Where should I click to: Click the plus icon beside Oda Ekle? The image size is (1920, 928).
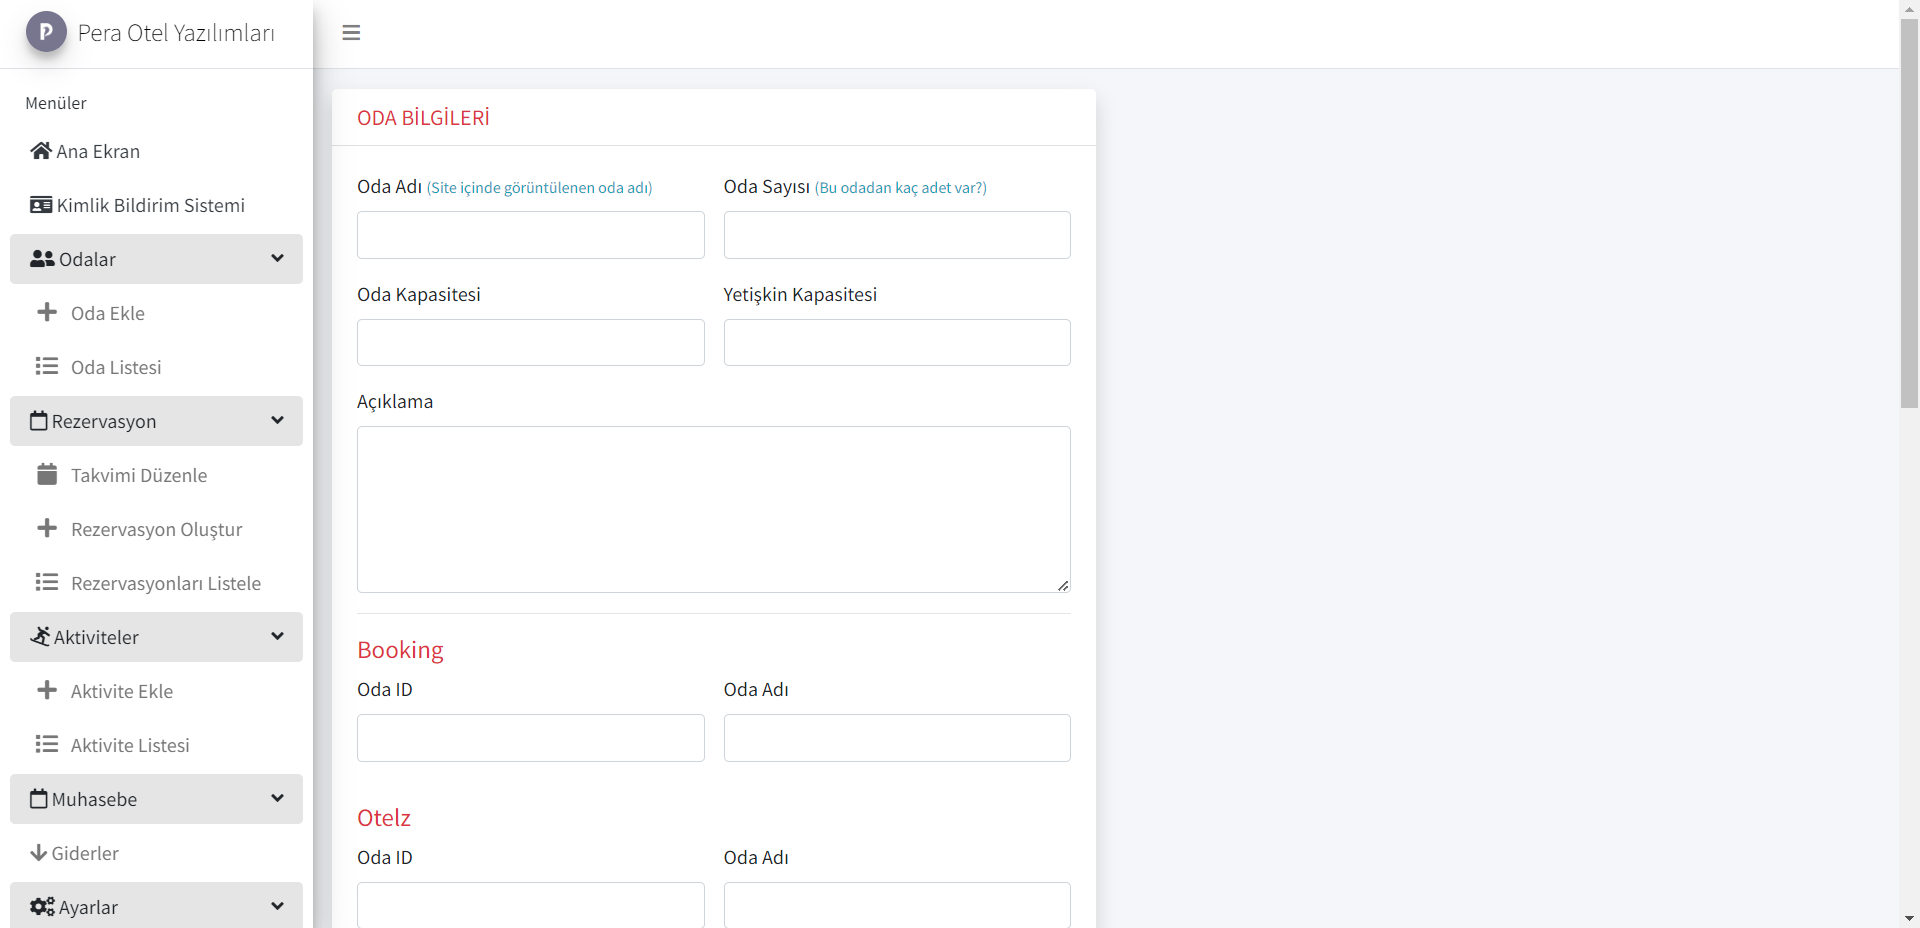[x=47, y=312]
